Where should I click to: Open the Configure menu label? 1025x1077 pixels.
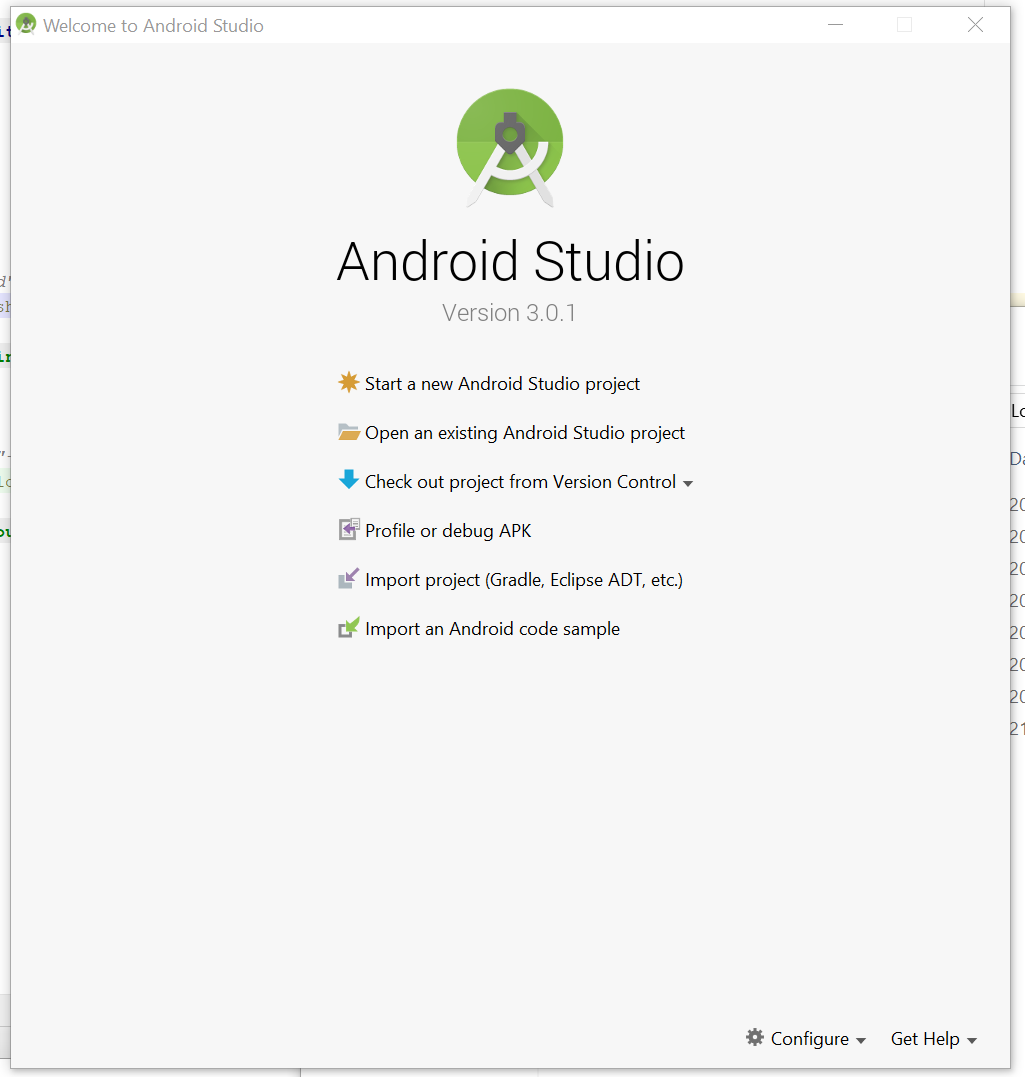(809, 1039)
